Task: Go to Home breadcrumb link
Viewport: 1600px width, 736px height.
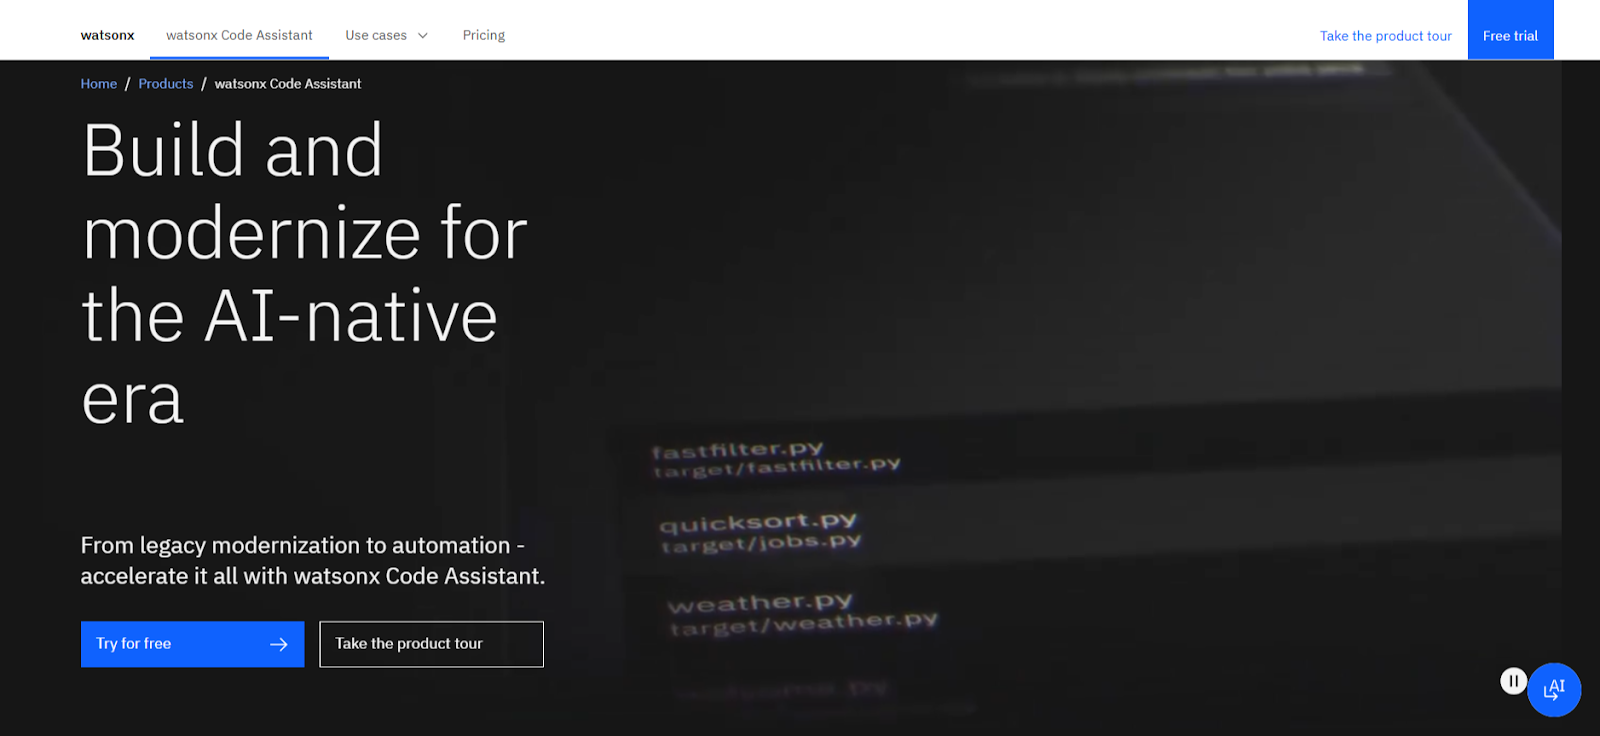Action: (x=99, y=84)
